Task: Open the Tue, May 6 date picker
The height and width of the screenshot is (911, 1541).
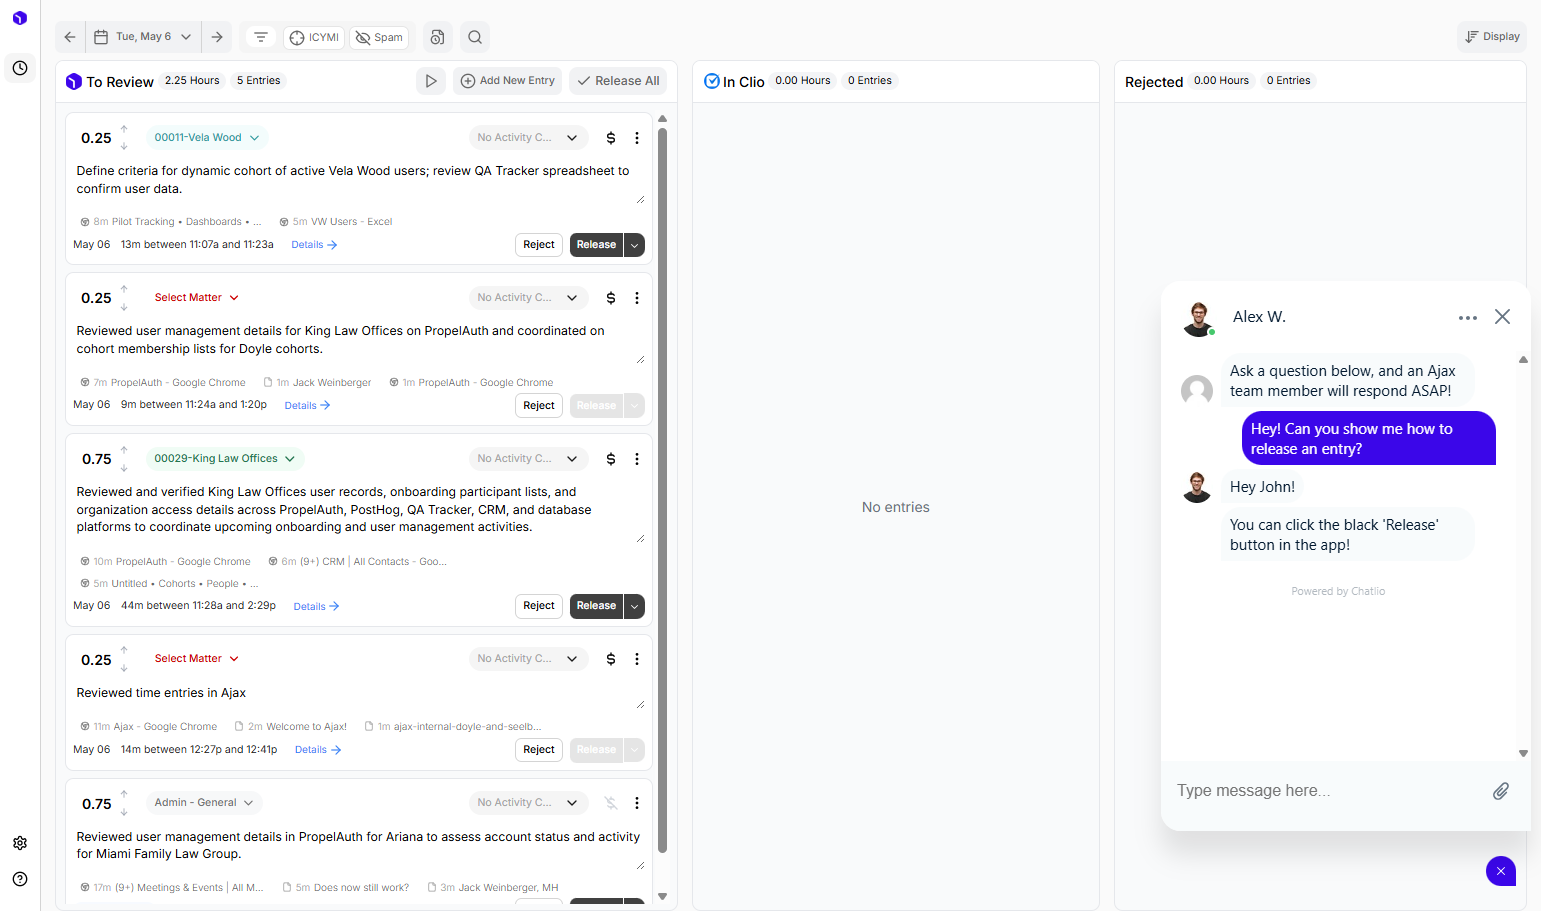Action: [x=143, y=37]
